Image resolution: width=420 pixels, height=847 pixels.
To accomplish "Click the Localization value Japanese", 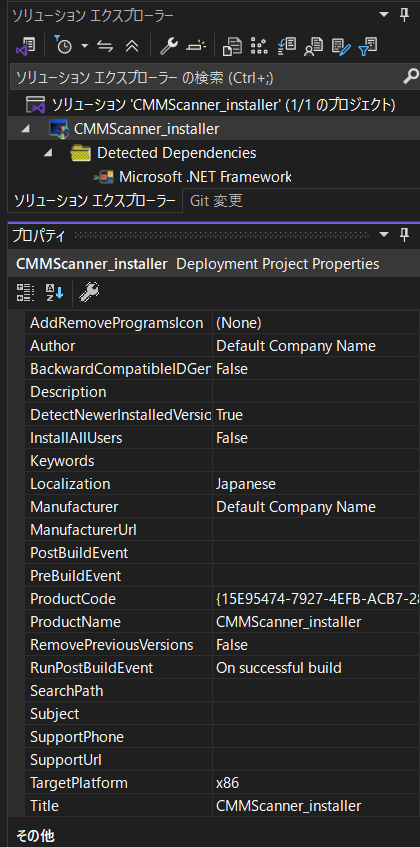I will click(246, 483).
